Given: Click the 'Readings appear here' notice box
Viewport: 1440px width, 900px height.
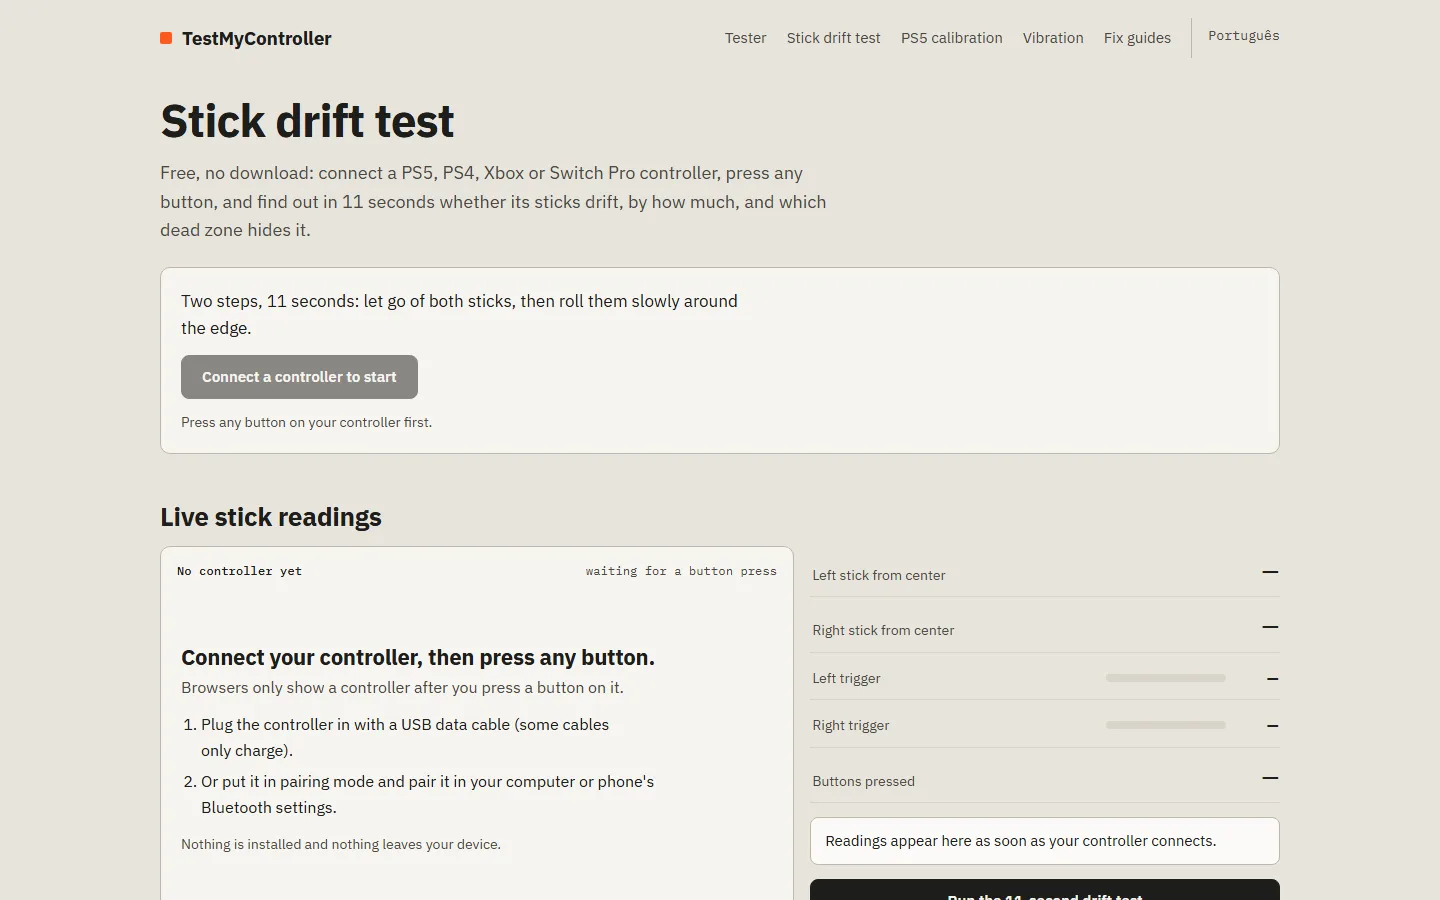Looking at the screenshot, I should tap(1044, 841).
